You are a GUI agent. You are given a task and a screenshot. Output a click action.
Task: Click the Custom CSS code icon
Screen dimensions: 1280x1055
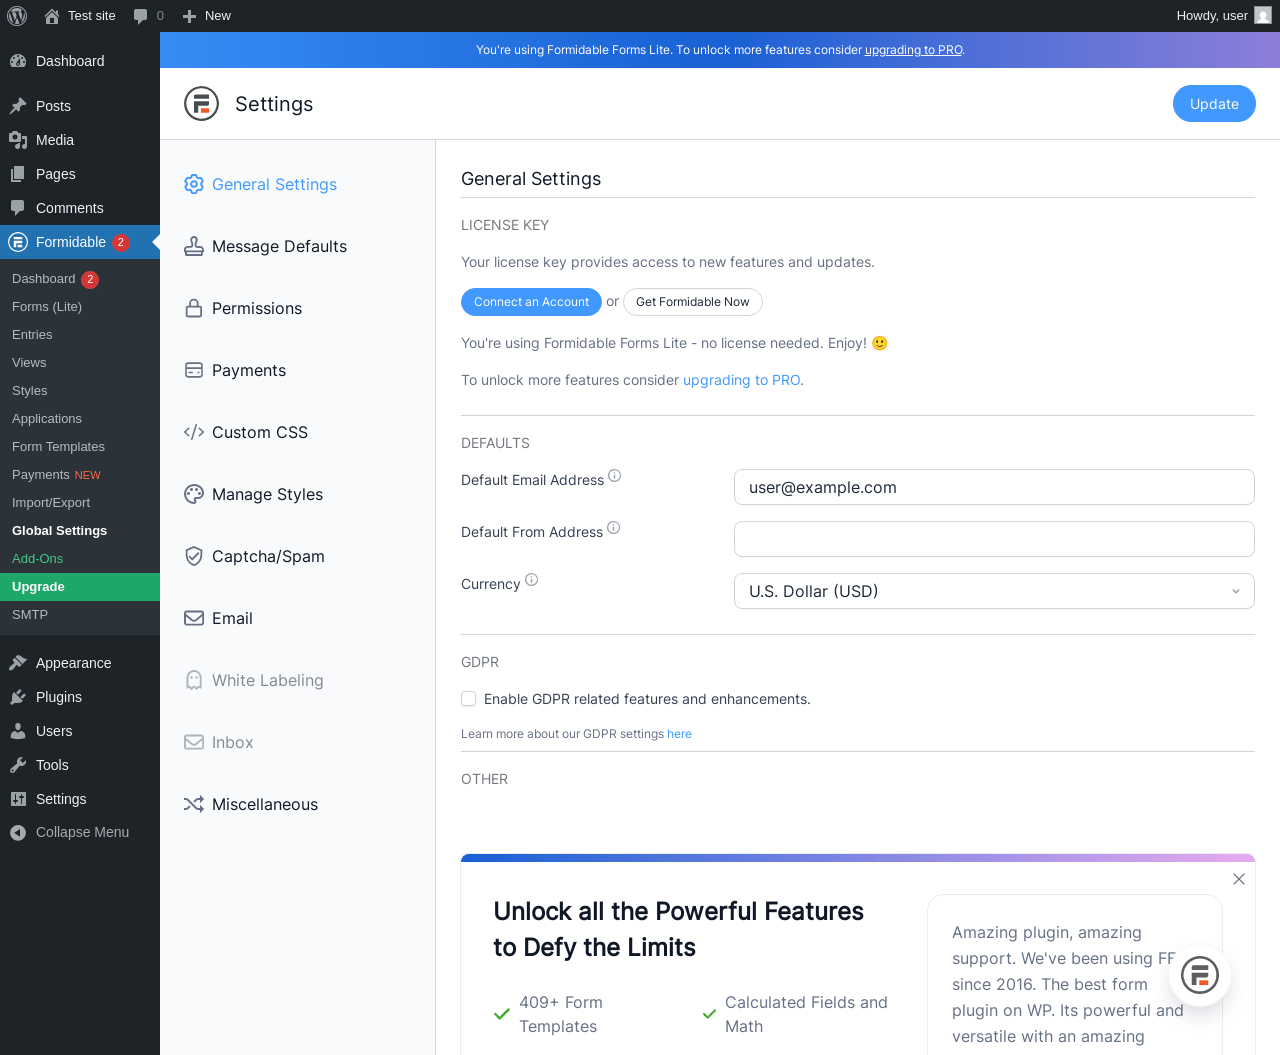194,432
